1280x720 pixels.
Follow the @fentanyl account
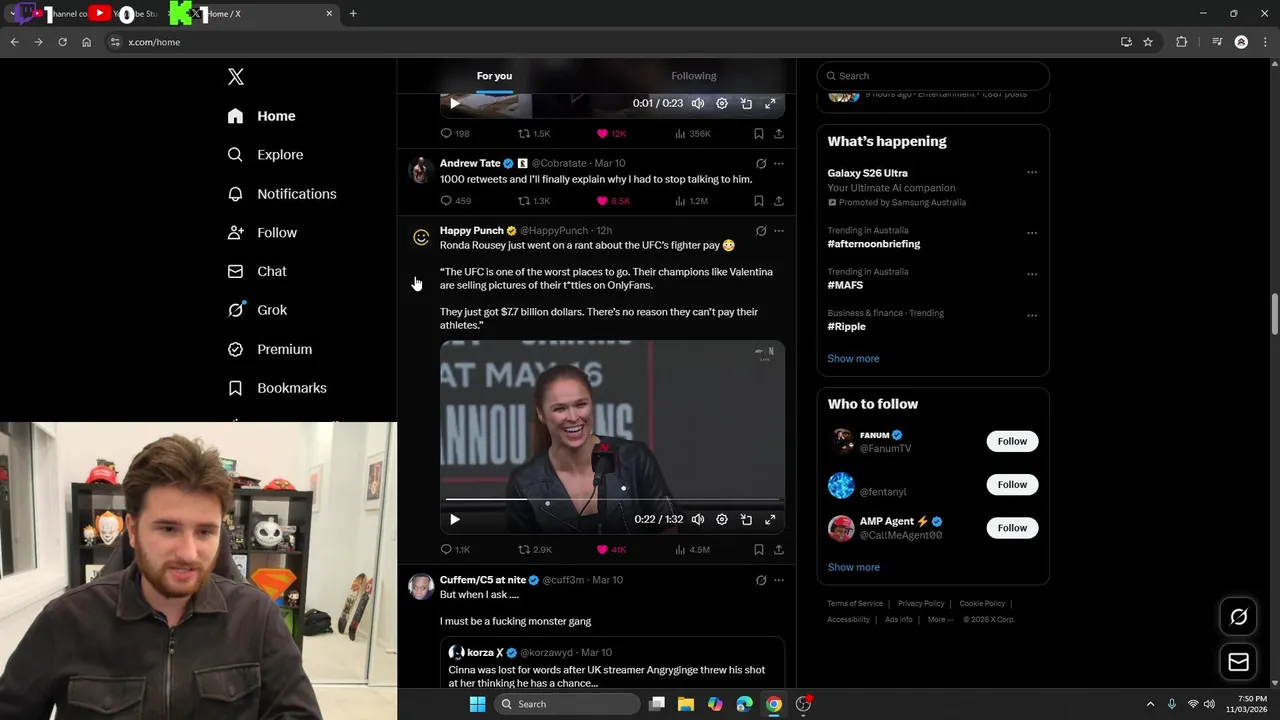pyautogui.click(x=1012, y=484)
